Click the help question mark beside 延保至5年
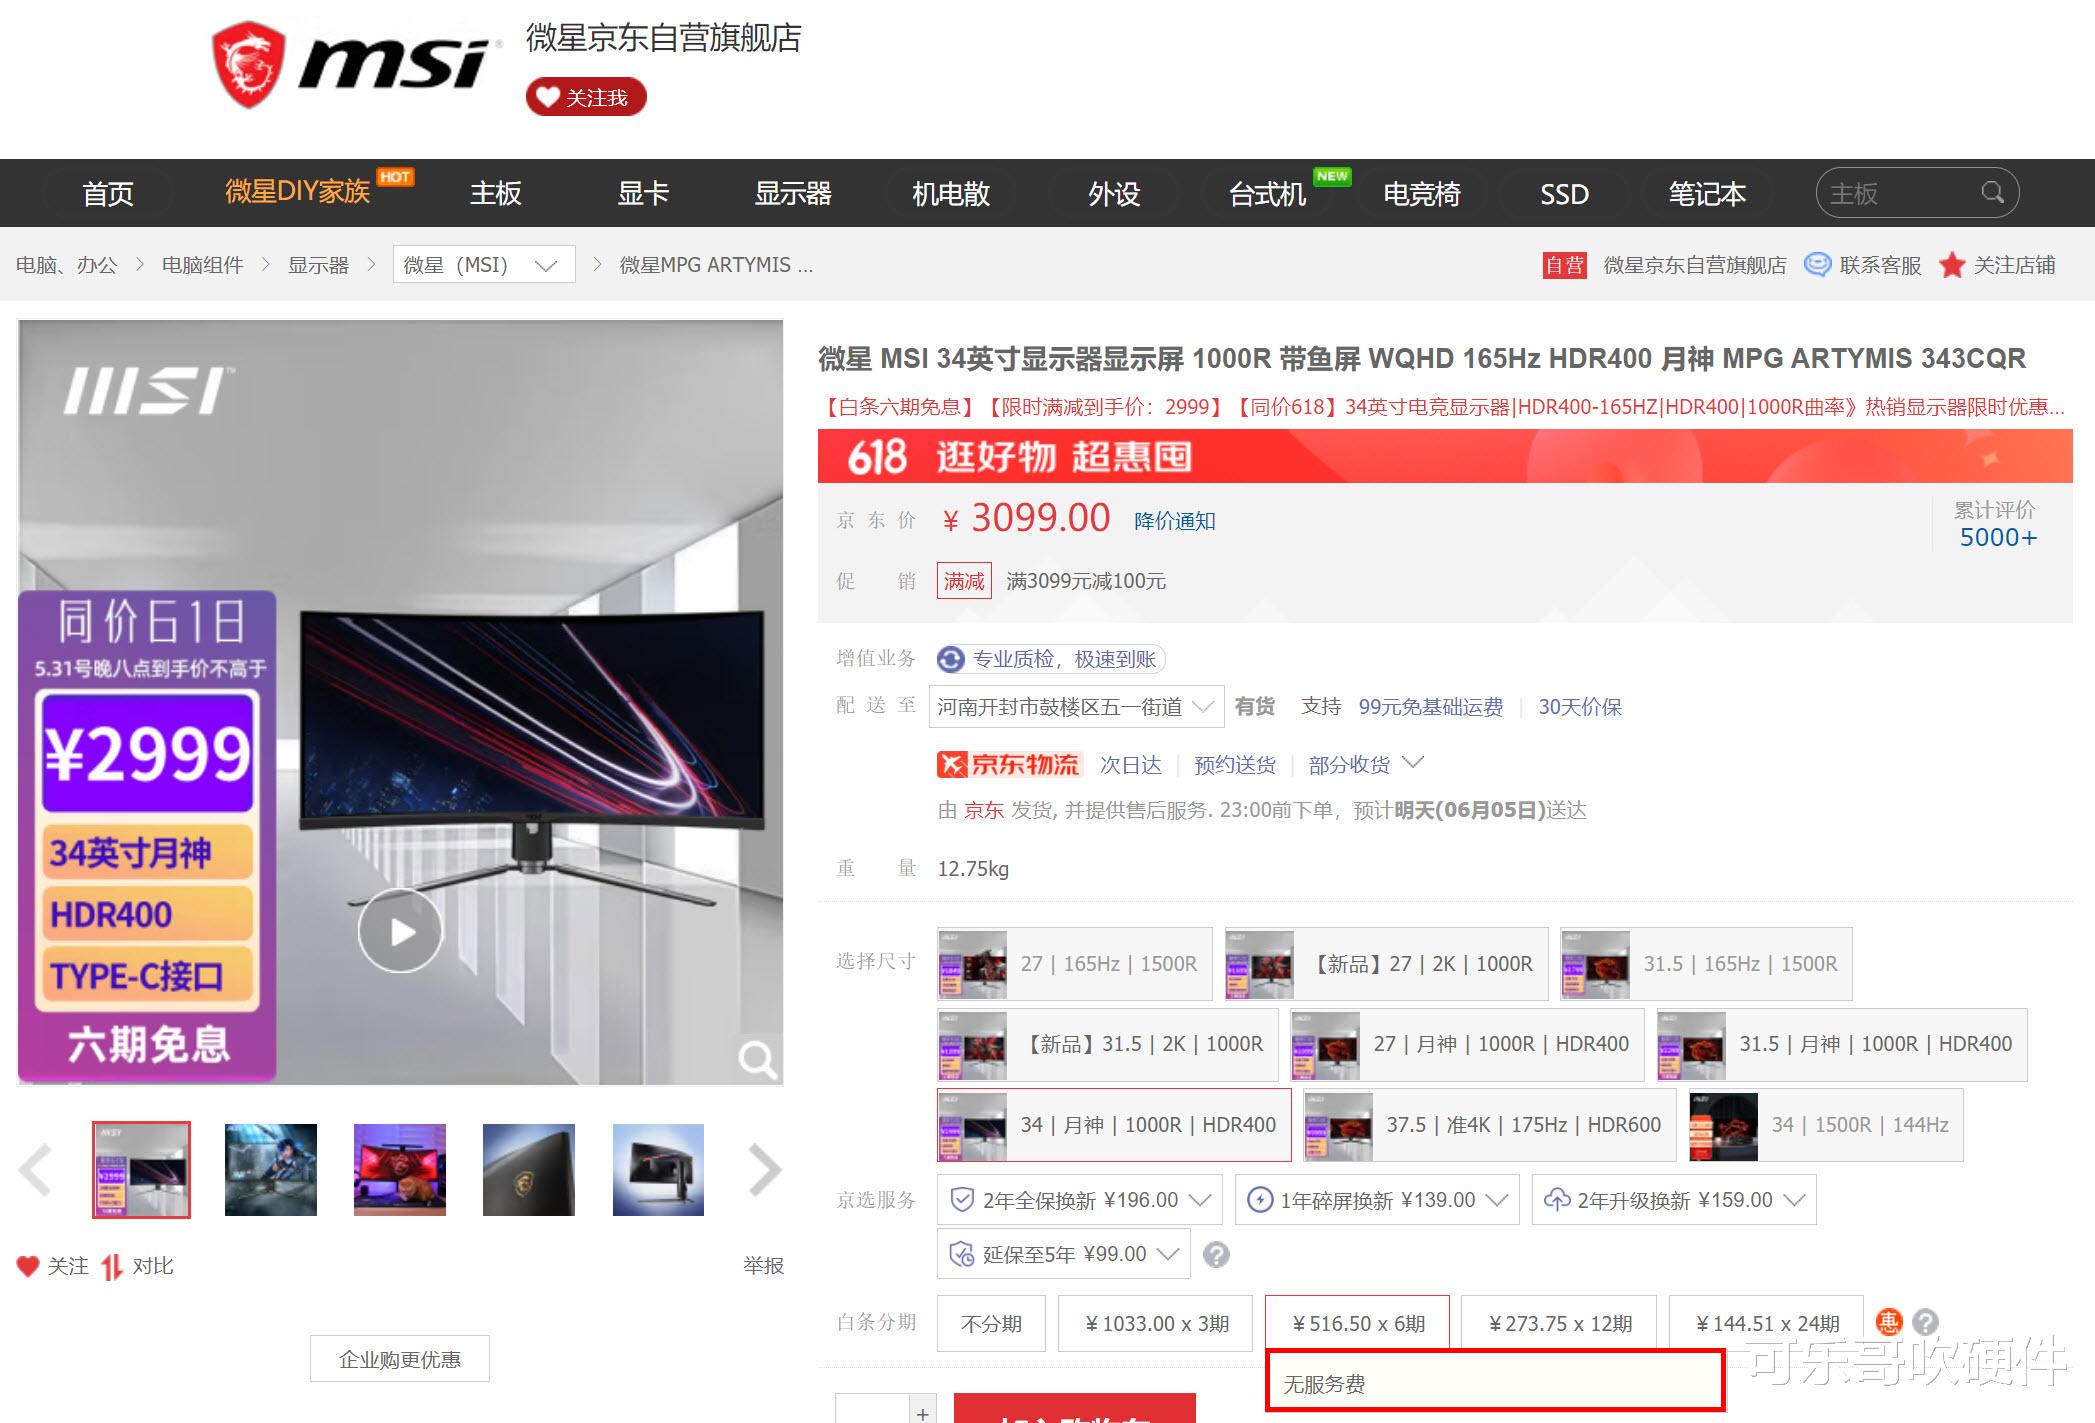Viewport: 2095px width, 1423px height. tap(1216, 1254)
